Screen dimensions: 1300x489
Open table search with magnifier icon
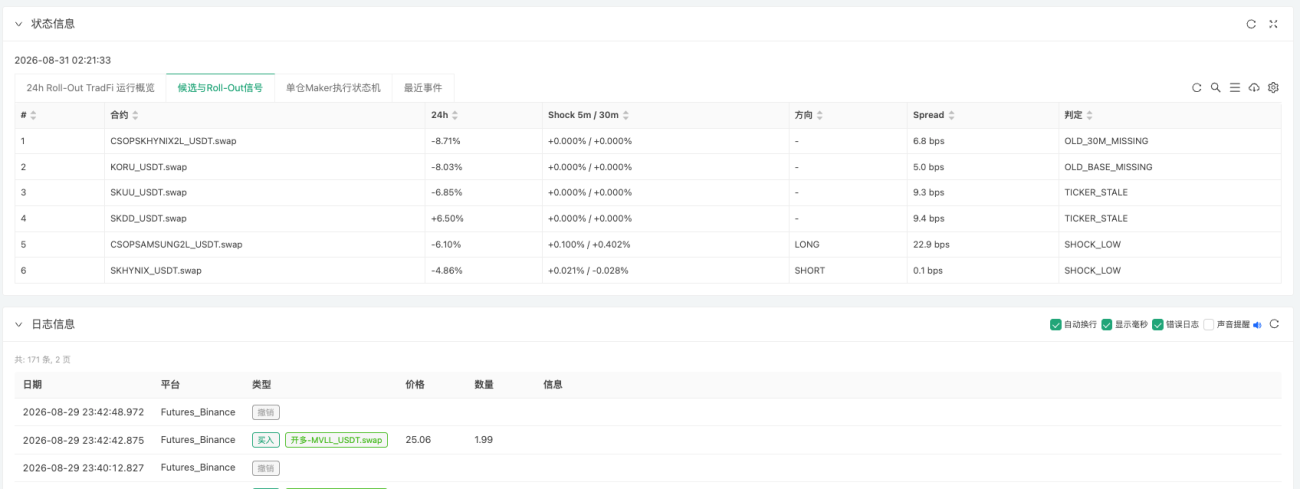[x=1216, y=88]
